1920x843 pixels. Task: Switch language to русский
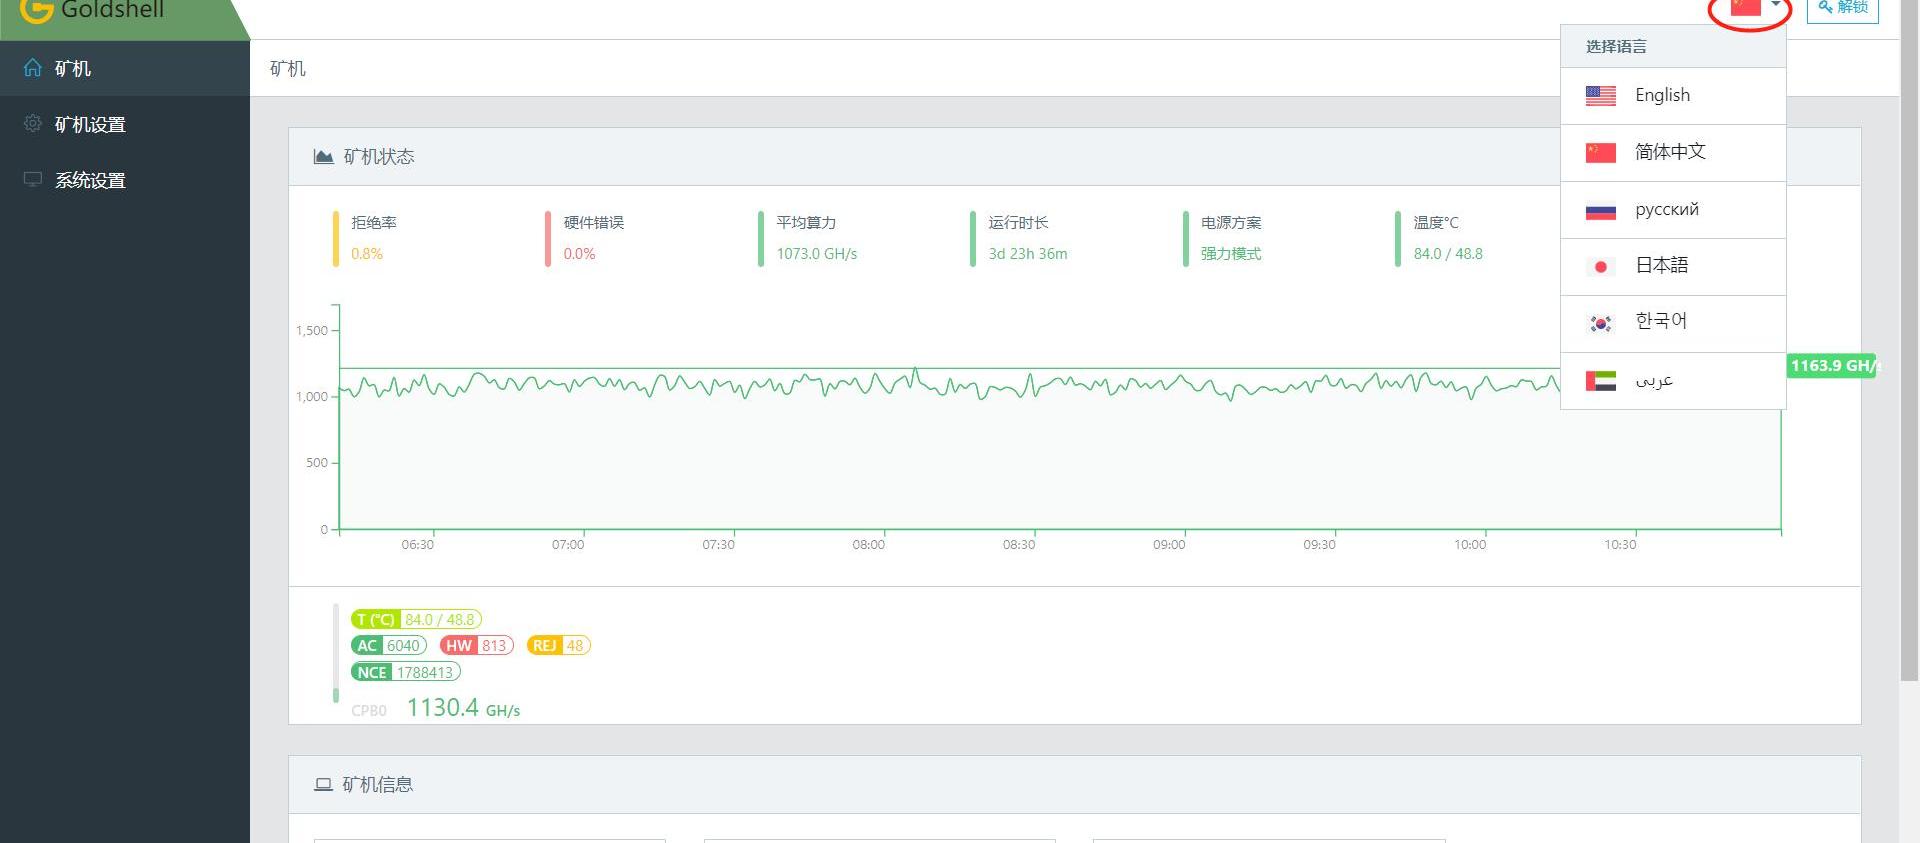pyautogui.click(x=1666, y=210)
